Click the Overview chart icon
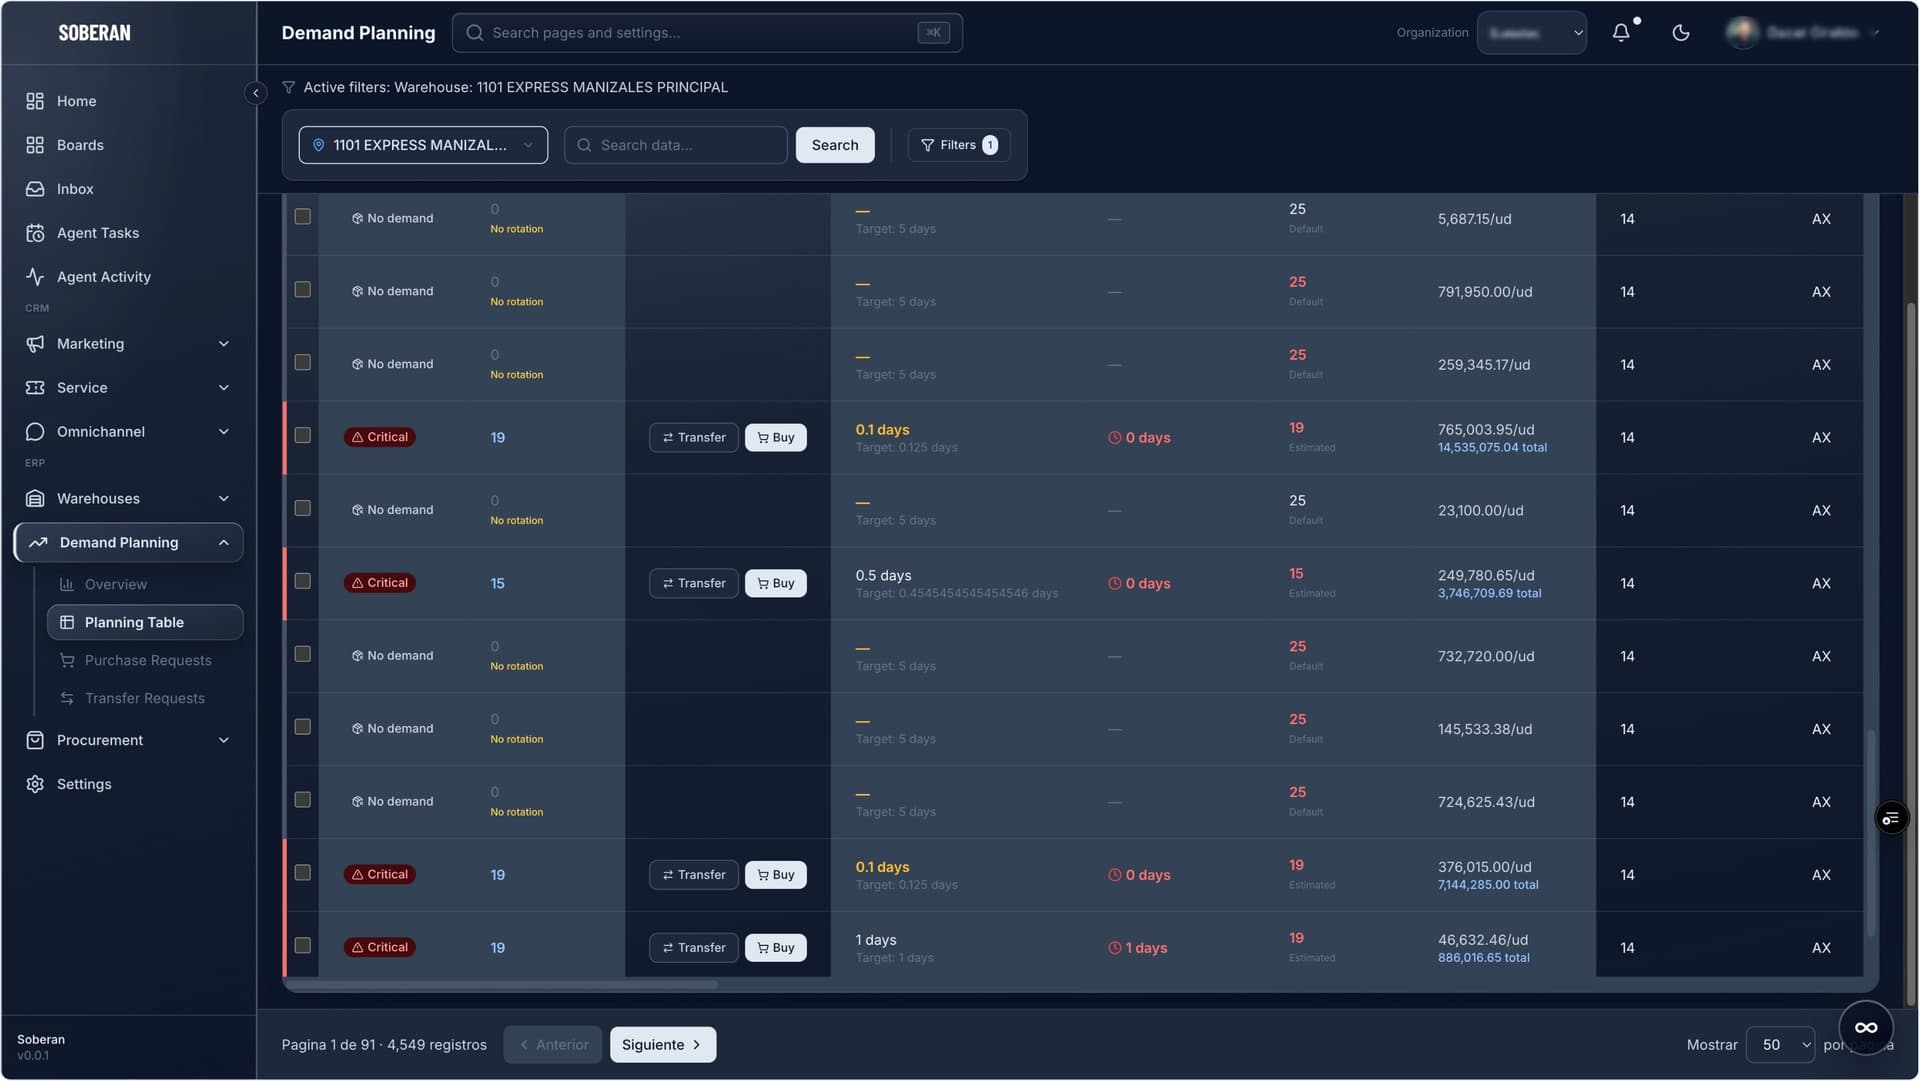The width and height of the screenshot is (1920, 1081). pos(67,585)
